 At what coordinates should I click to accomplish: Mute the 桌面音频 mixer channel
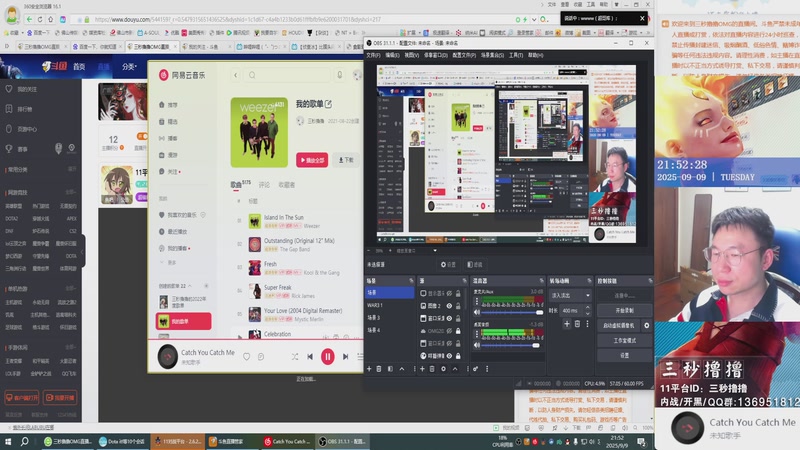(x=477, y=345)
